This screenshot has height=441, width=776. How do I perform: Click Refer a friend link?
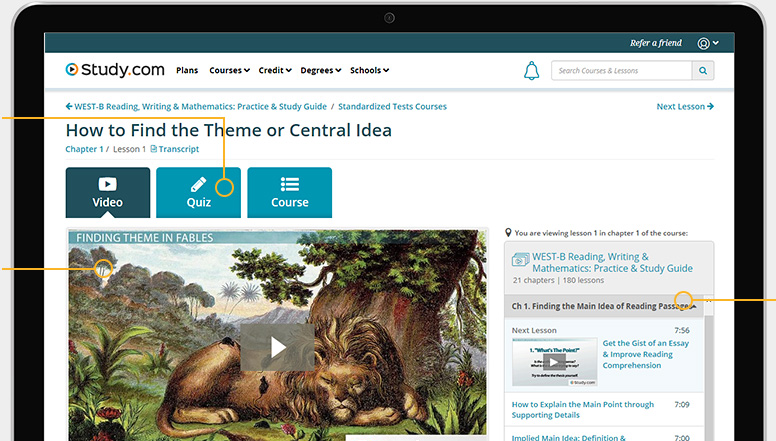point(656,43)
